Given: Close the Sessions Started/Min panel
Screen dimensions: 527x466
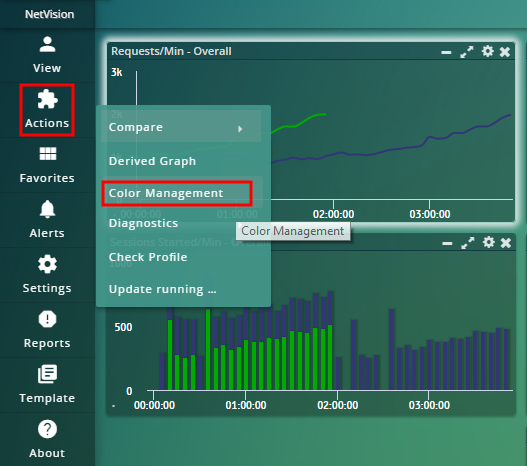Looking at the screenshot, I should pos(505,243).
